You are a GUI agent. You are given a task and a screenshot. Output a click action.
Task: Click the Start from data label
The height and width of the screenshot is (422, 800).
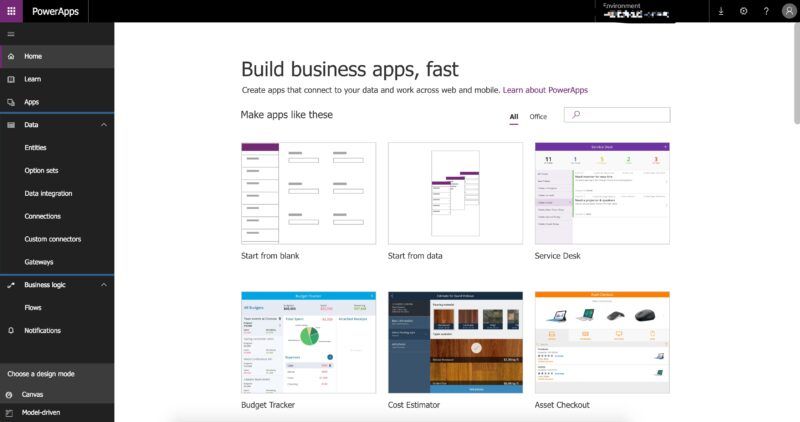coord(415,256)
